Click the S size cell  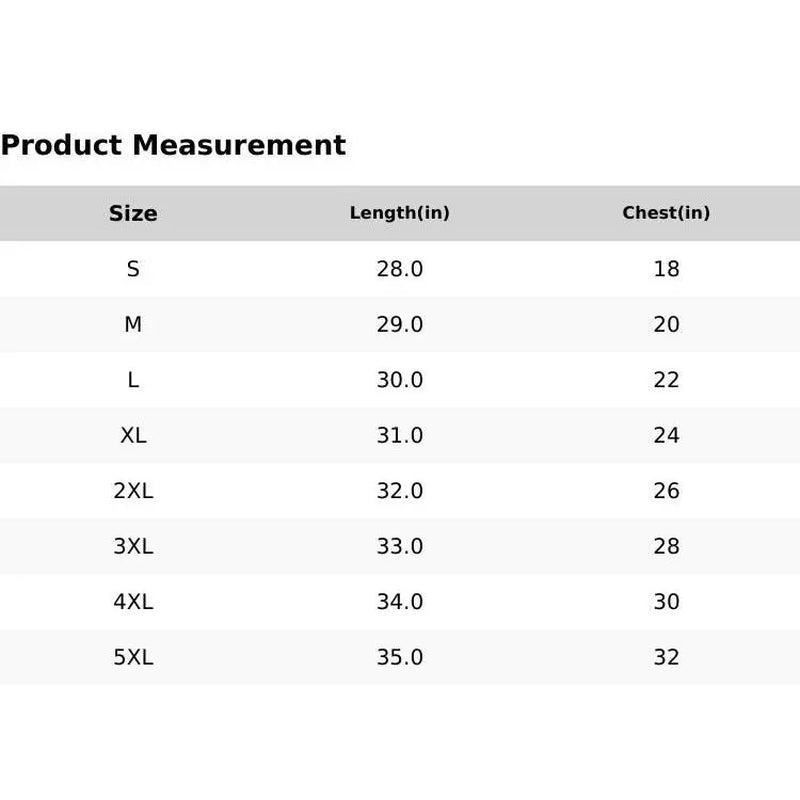[133, 269]
